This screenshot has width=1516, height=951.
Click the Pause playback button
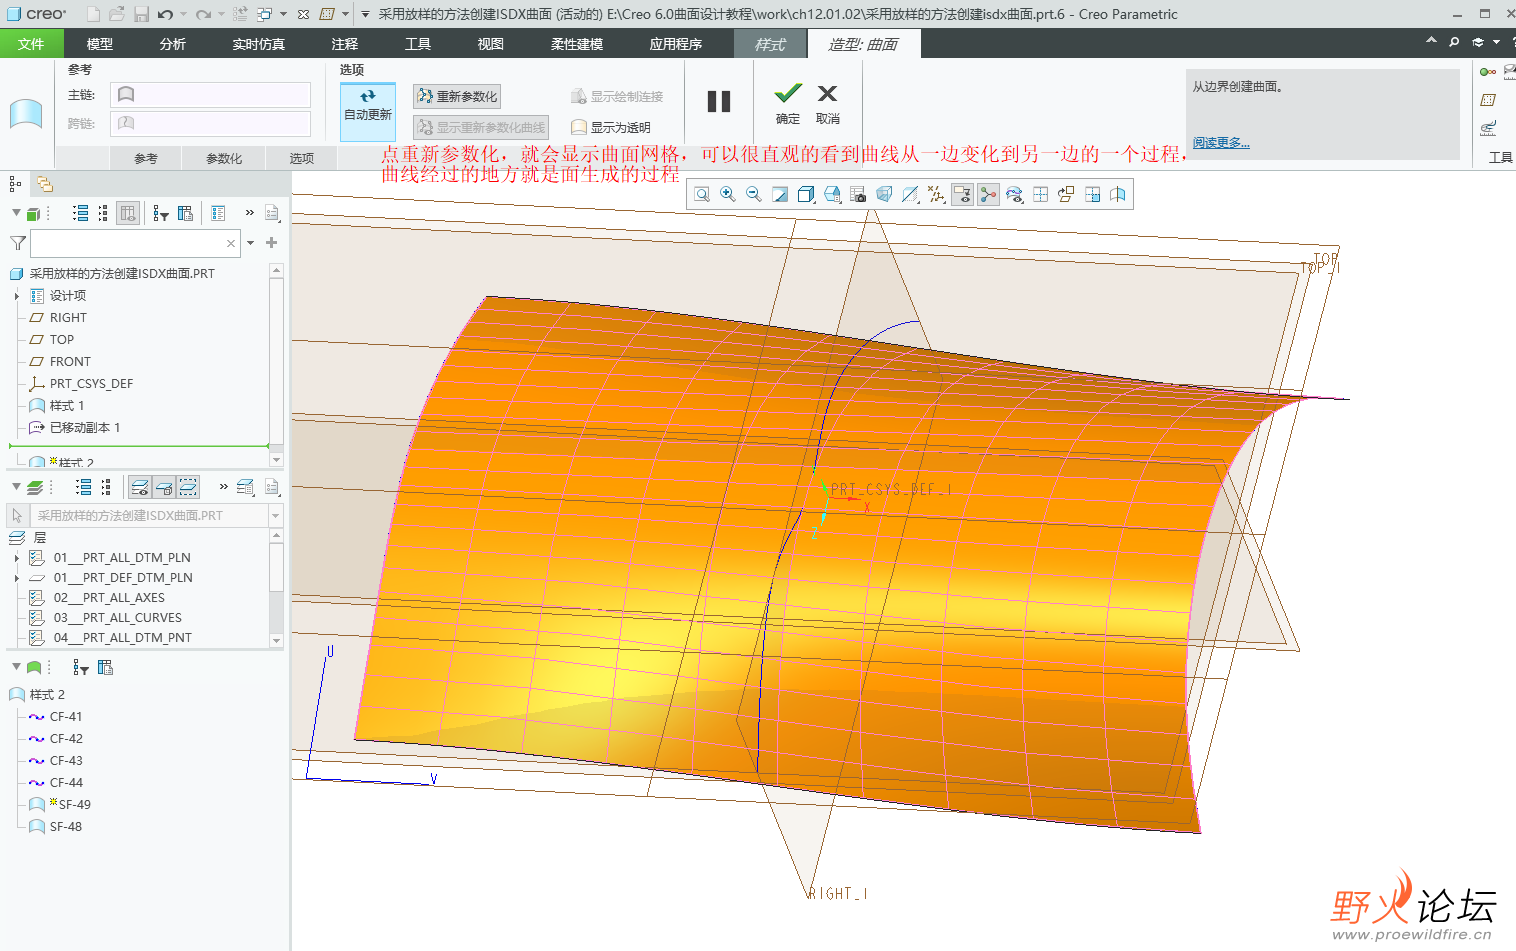(719, 101)
